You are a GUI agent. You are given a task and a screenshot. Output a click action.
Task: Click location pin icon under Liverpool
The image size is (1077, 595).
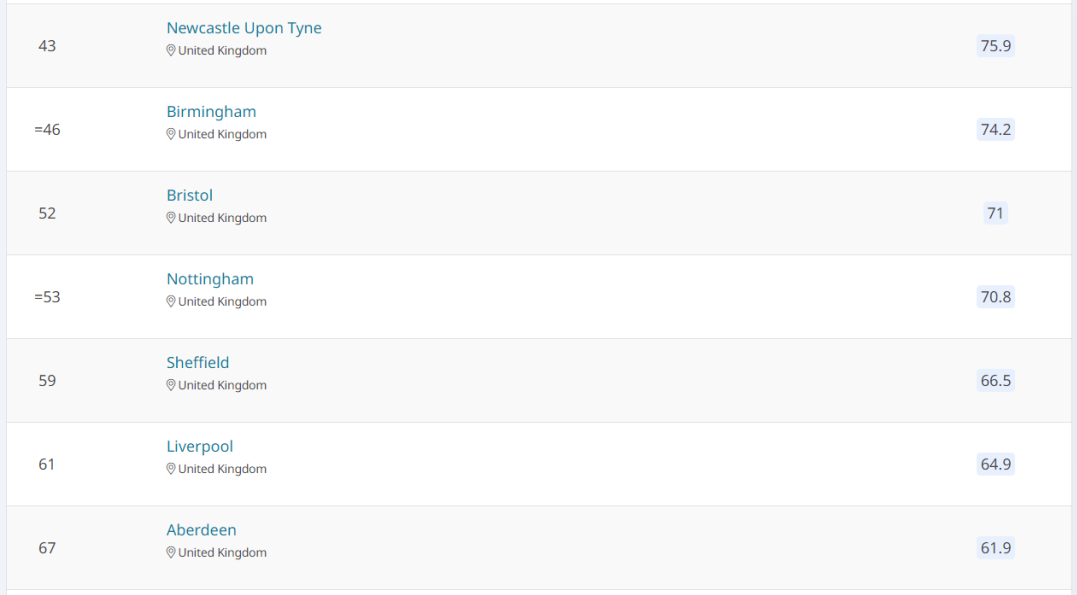click(x=170, y=469)
